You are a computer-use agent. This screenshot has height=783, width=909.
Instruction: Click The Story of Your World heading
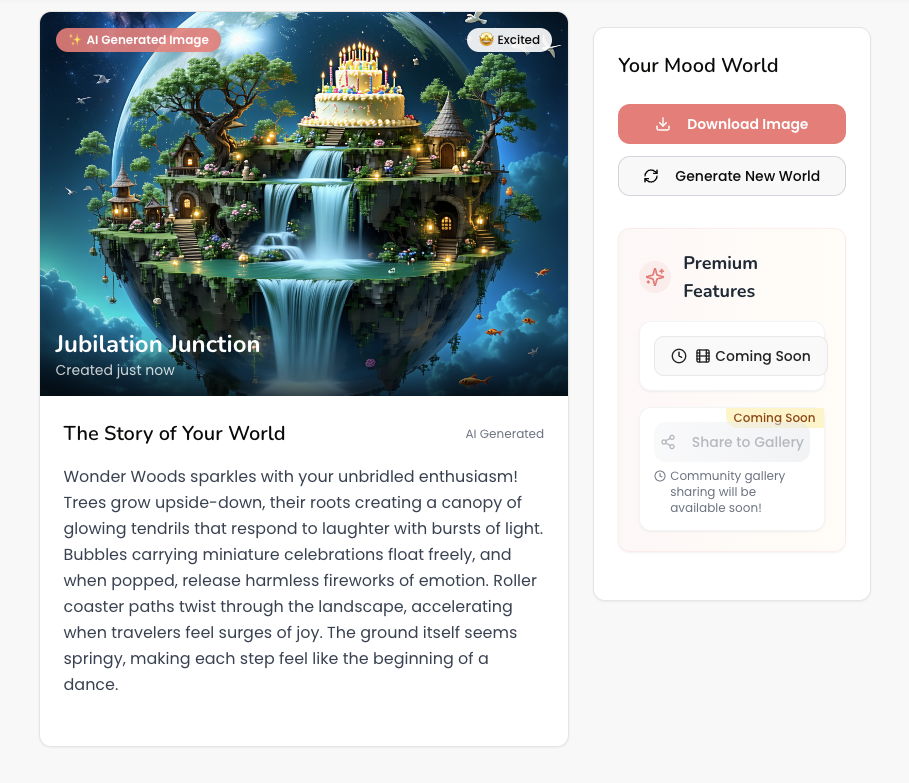pyautogui.click(x=174, y=434)
